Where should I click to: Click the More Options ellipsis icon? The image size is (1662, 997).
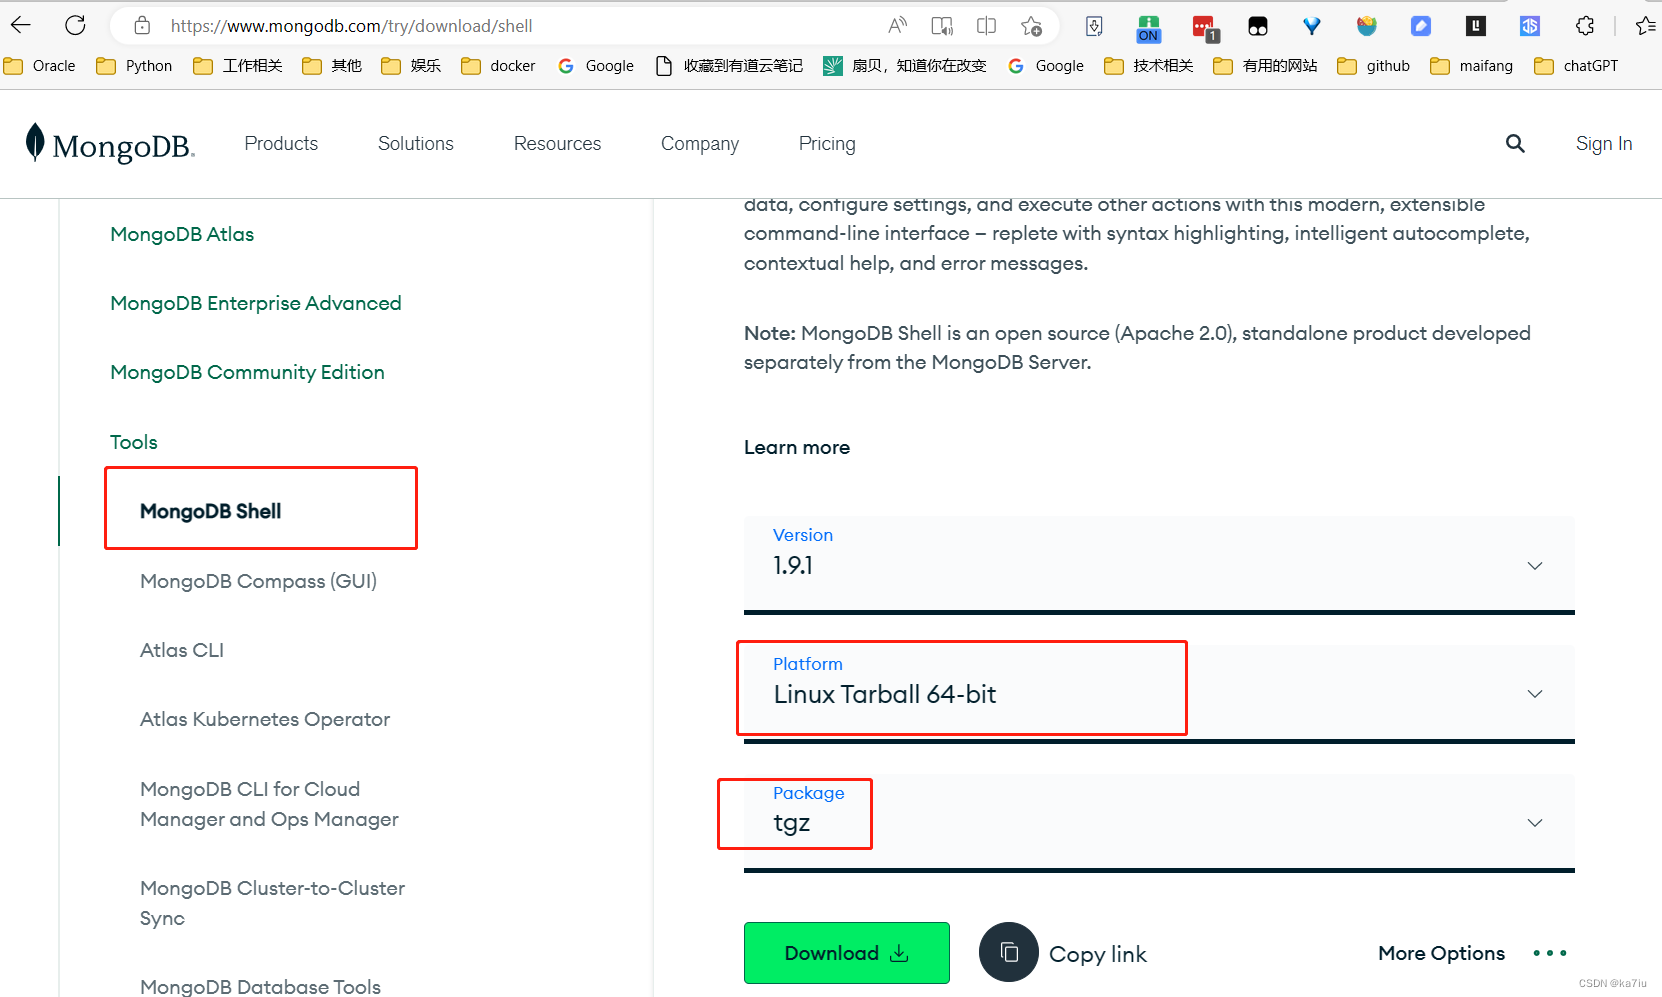tap(1548, 952)
